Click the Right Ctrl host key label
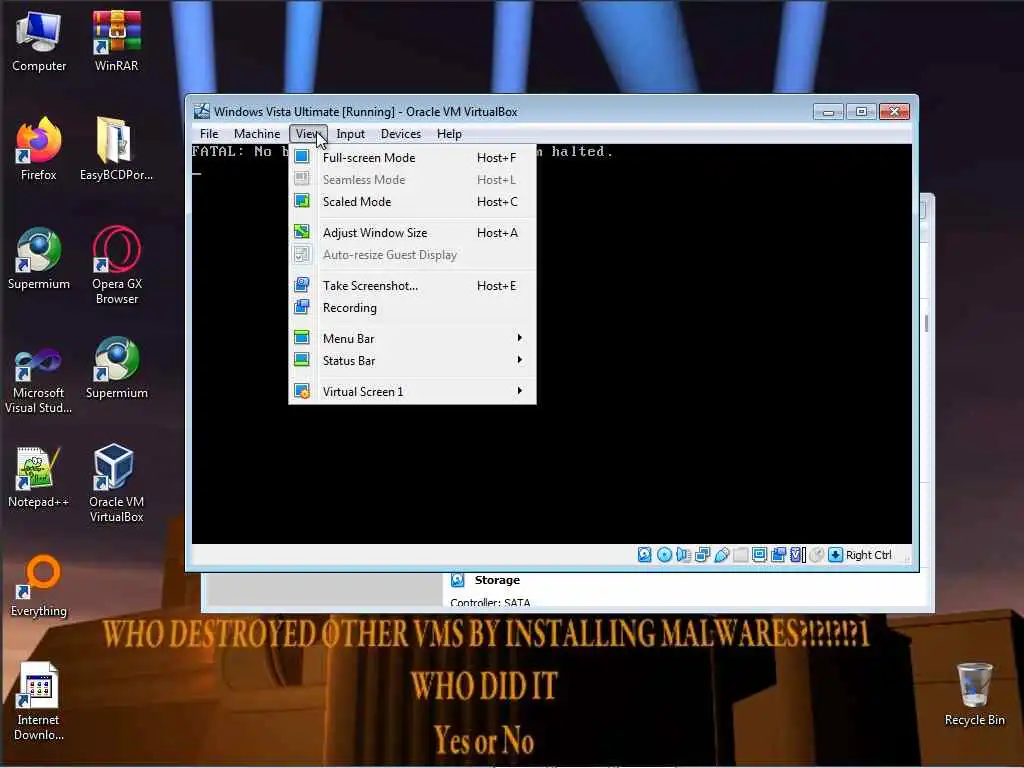Image resolution: width=1024 pixels, height=768 pixels. click(x=869, y=555)
